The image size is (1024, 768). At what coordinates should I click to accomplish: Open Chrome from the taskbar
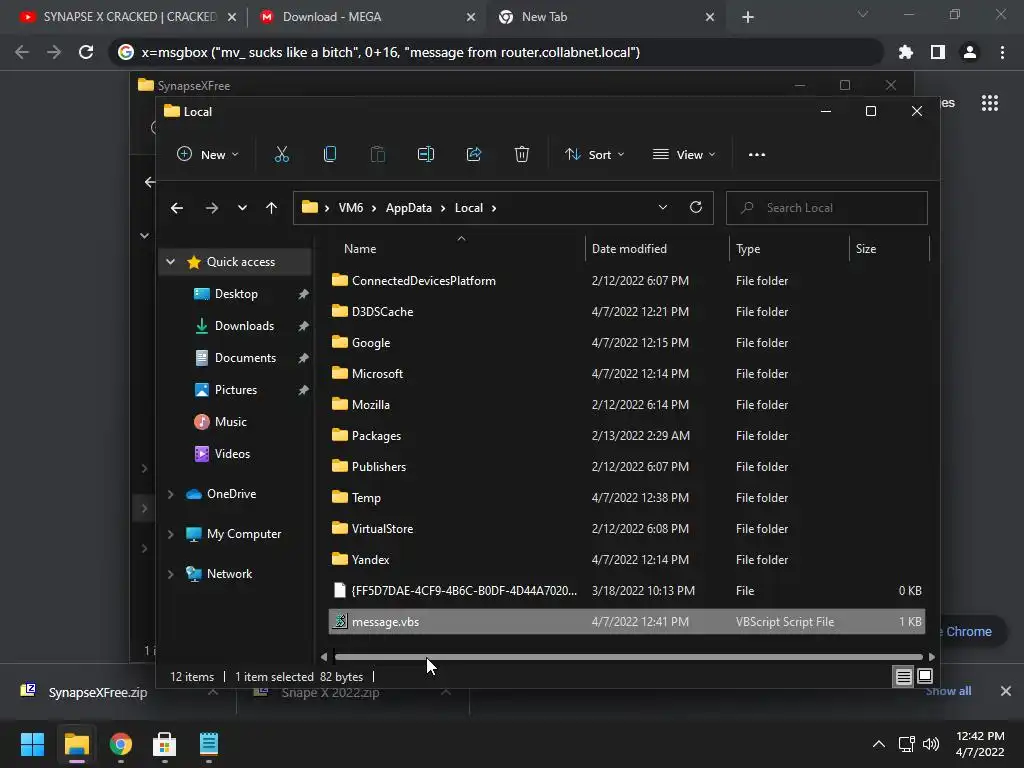(x=120, y=744)
